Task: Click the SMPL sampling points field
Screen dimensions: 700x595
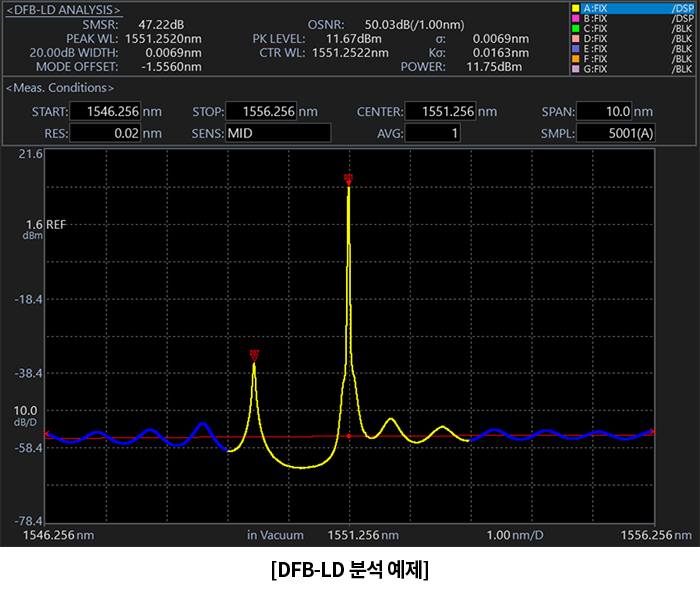Action: click(x=616, y=133)
